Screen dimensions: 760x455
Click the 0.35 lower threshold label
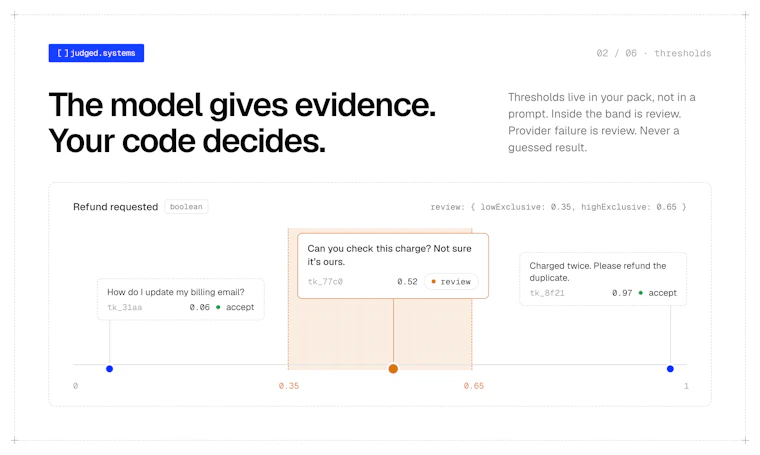click(x=289, y=386)
